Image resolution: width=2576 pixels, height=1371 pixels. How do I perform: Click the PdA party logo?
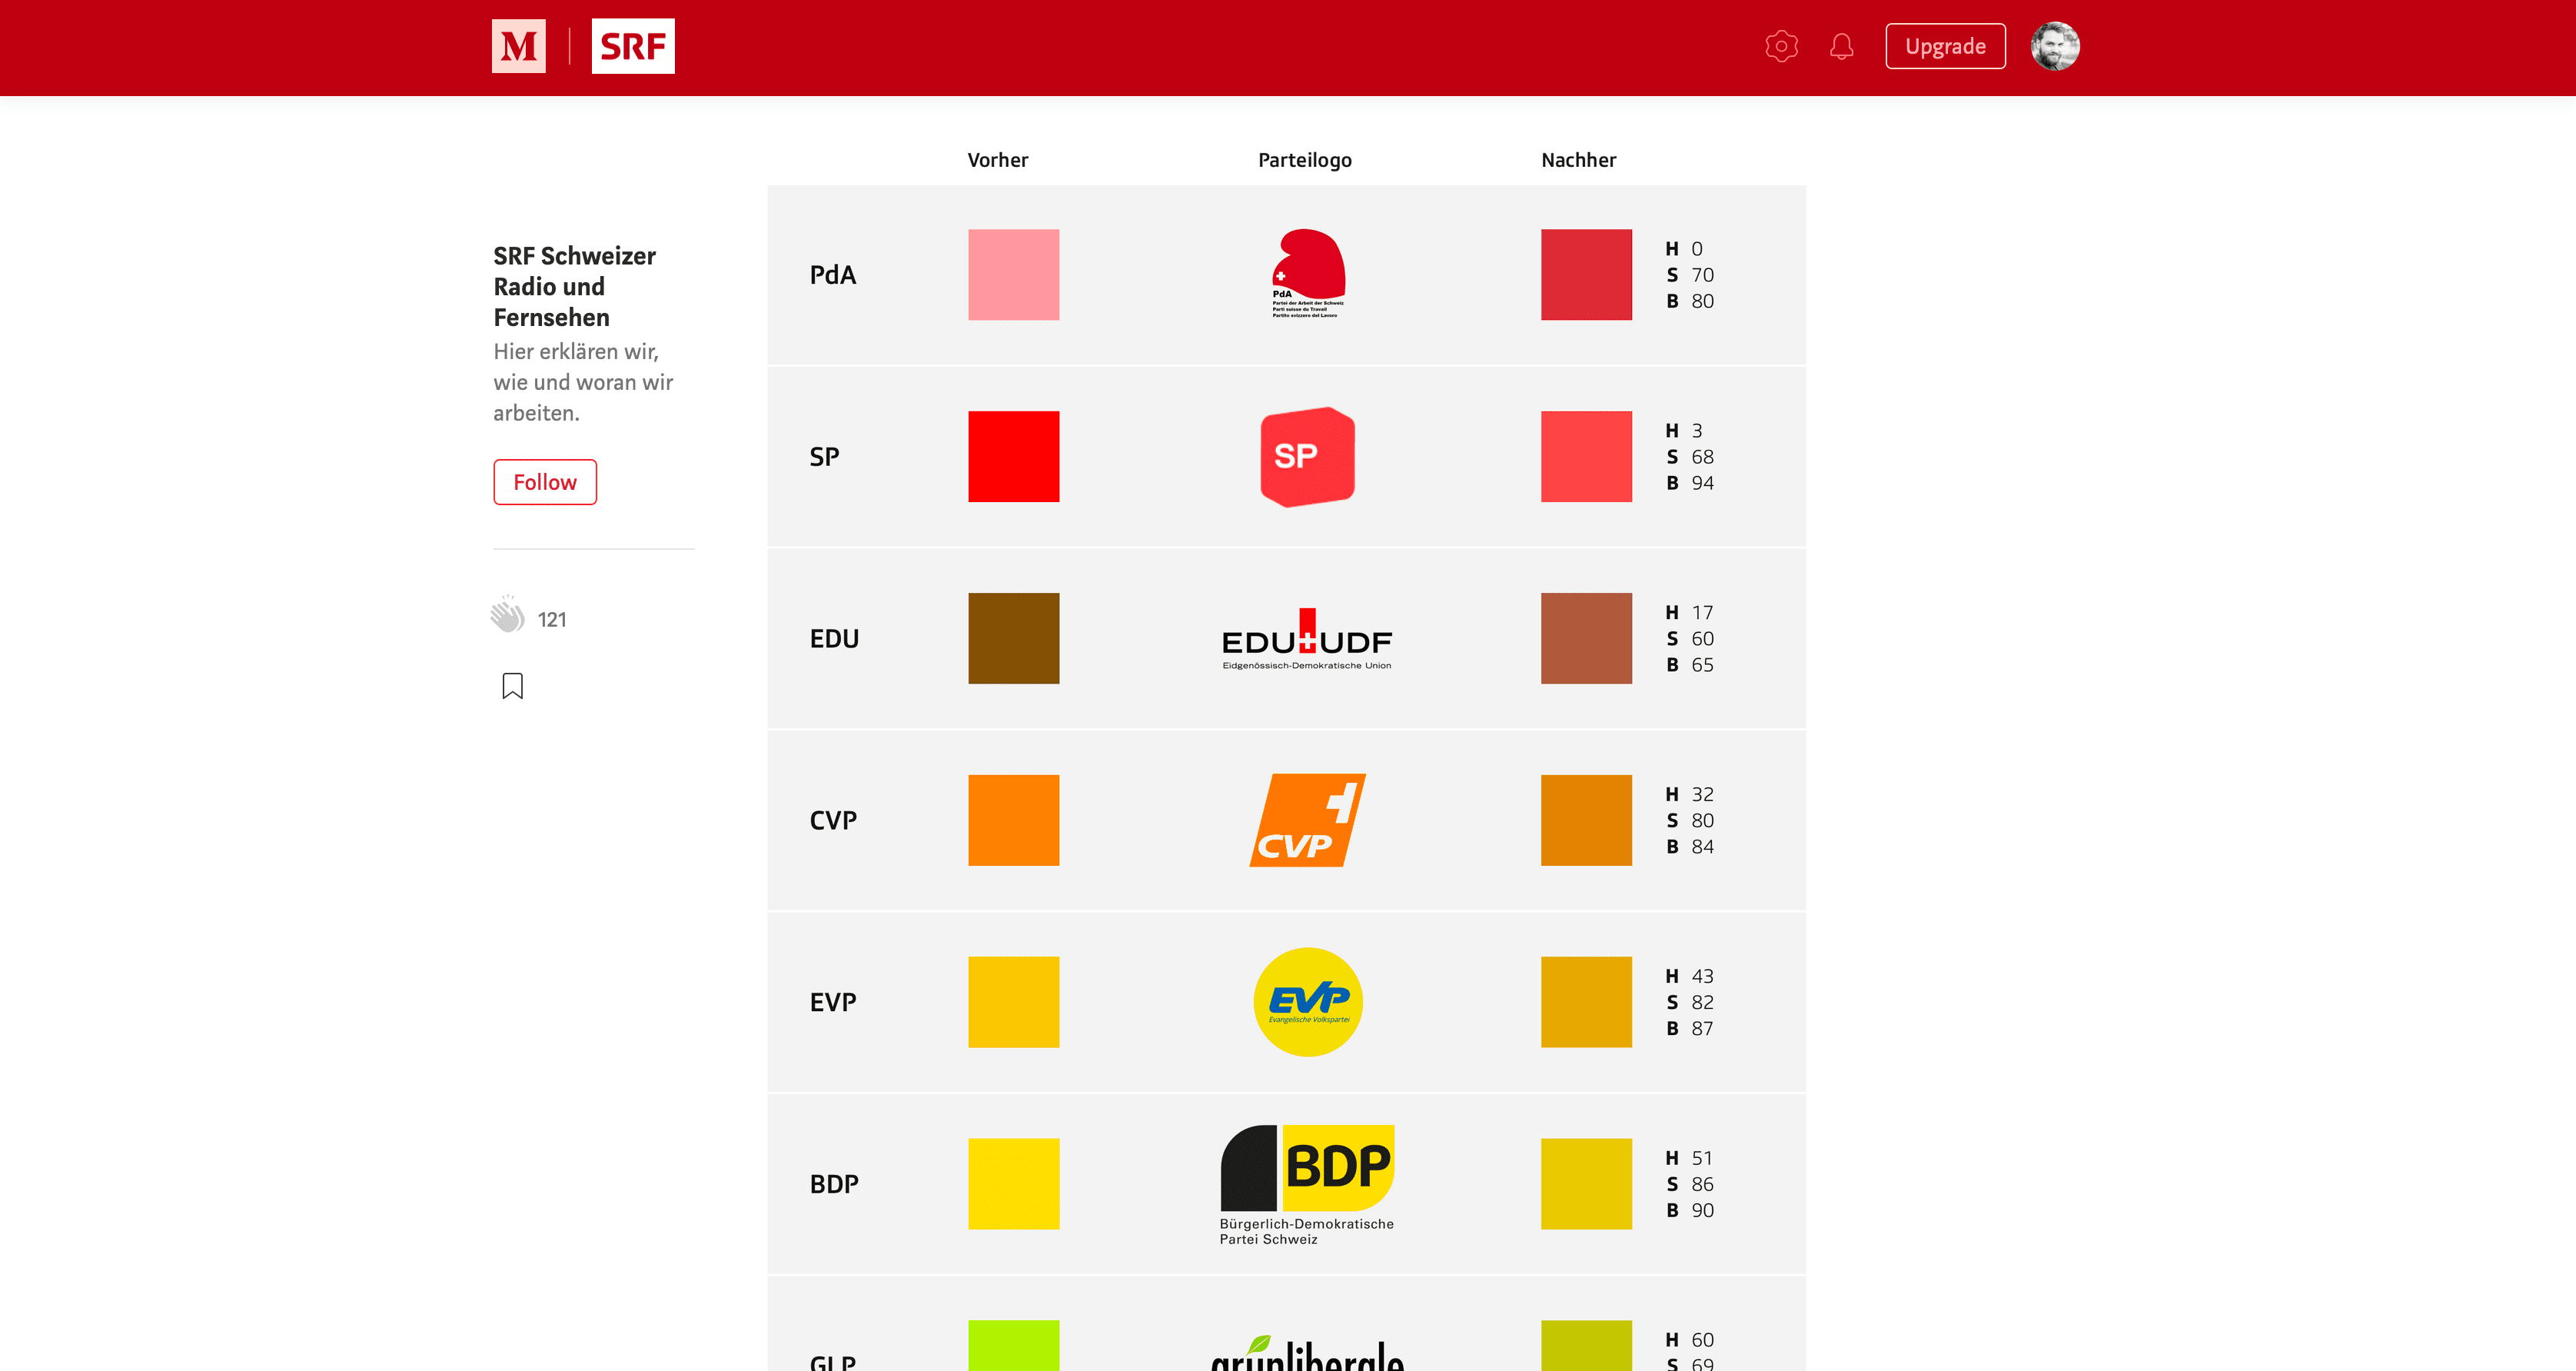coord(1308,273)
